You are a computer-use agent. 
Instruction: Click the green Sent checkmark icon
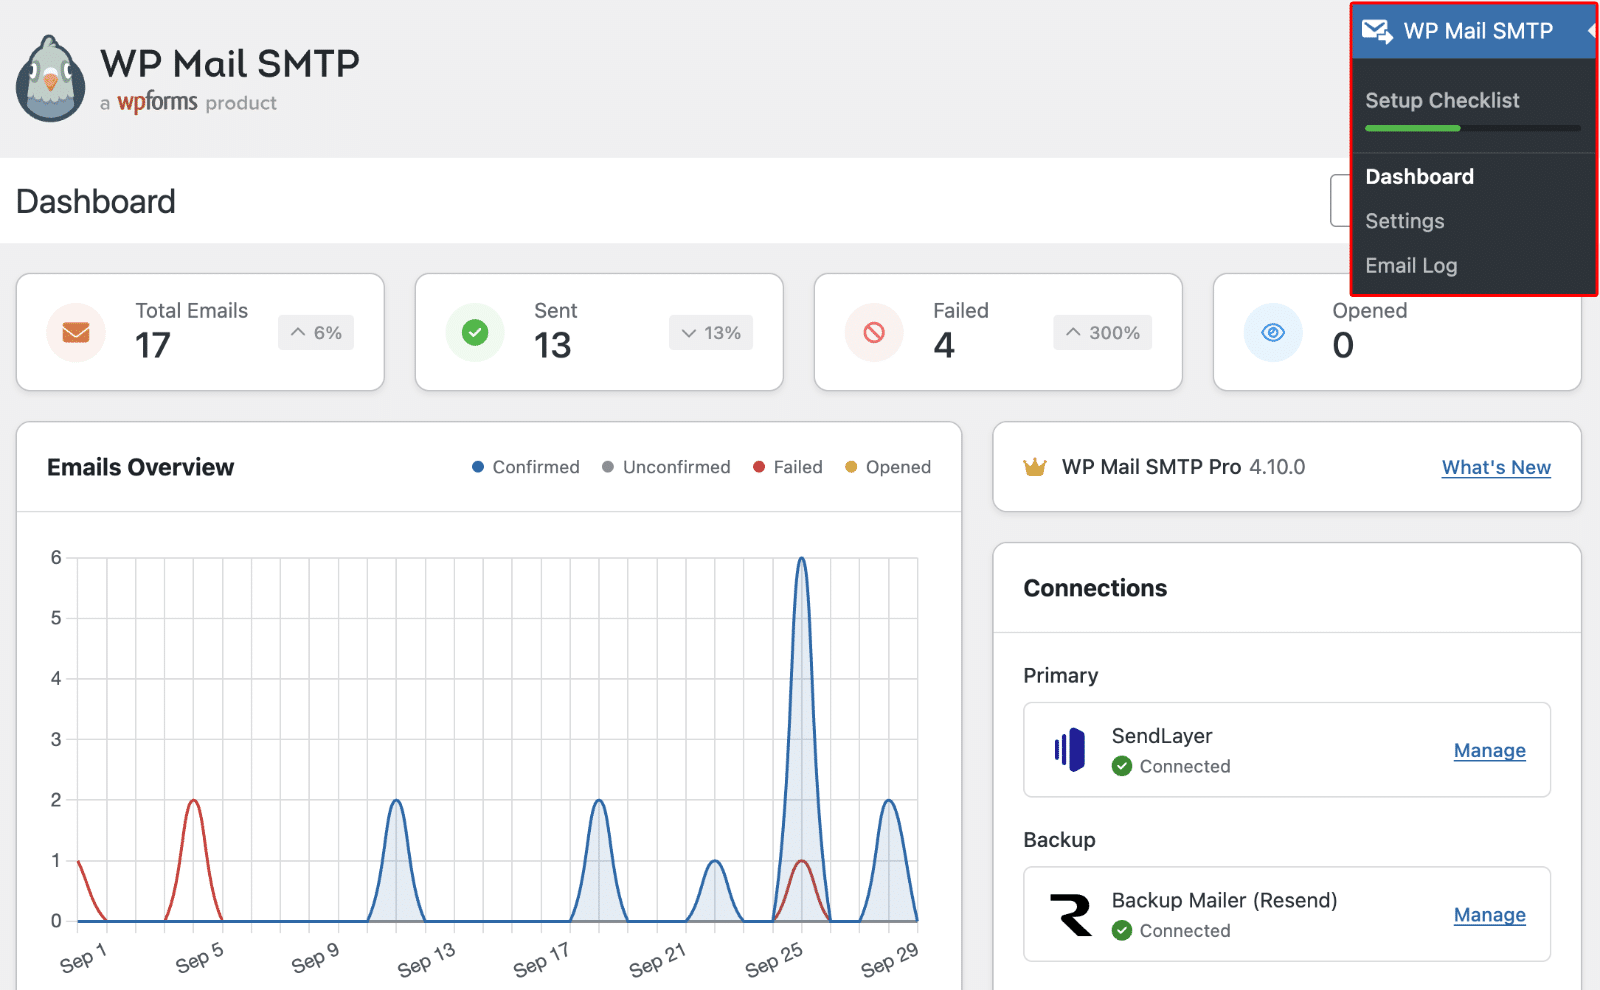tap(475, 333)
